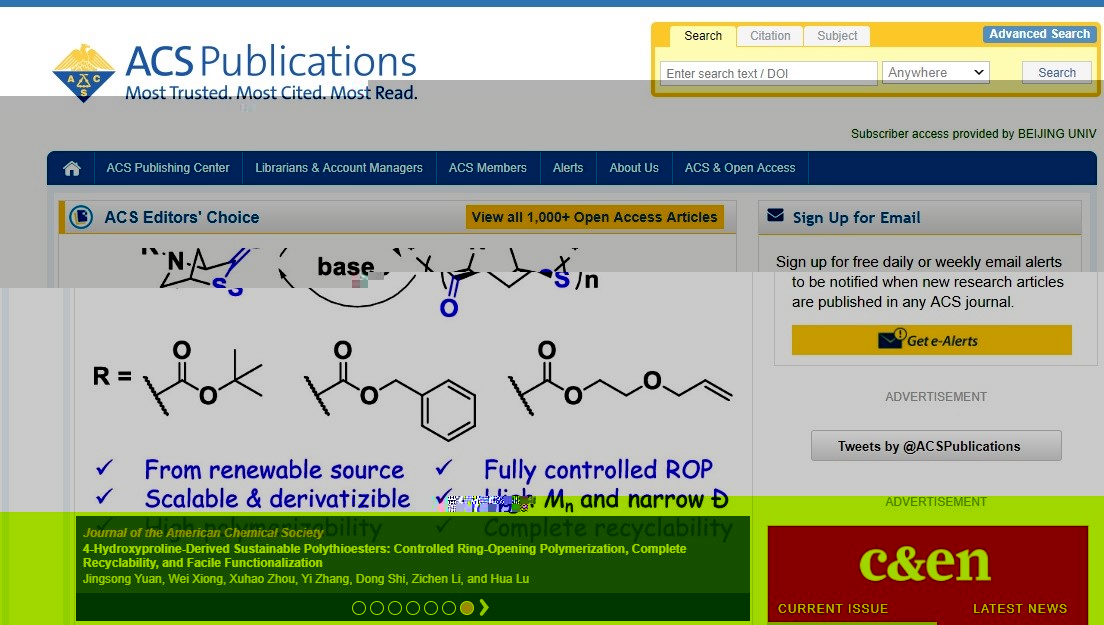This screenshot has width=1104, height=625.
Task: Open the ACS Members menu item
Action: pos(487,168)
